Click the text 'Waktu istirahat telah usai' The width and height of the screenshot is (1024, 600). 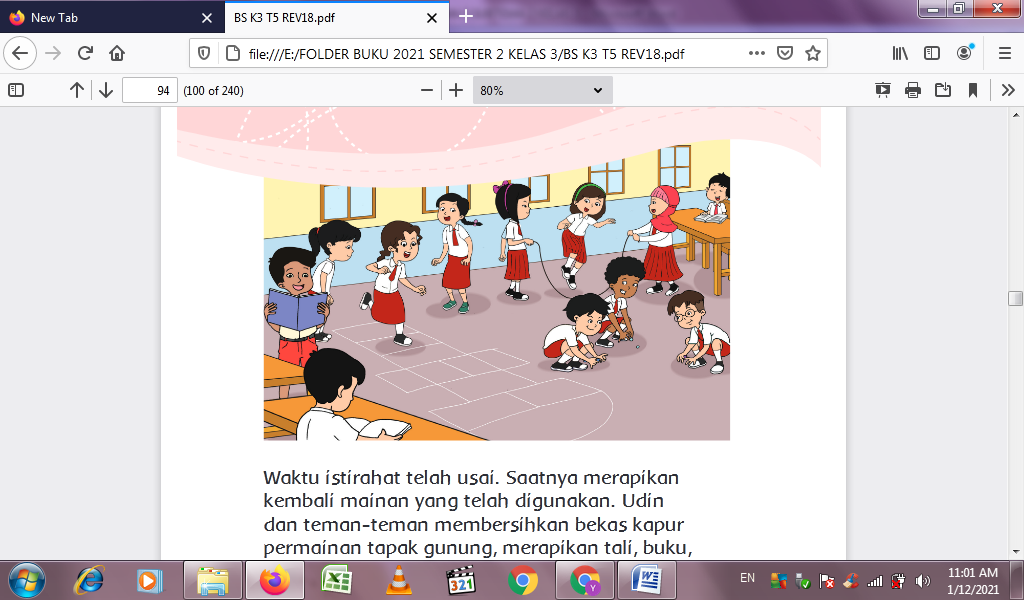tap(381, 477)
